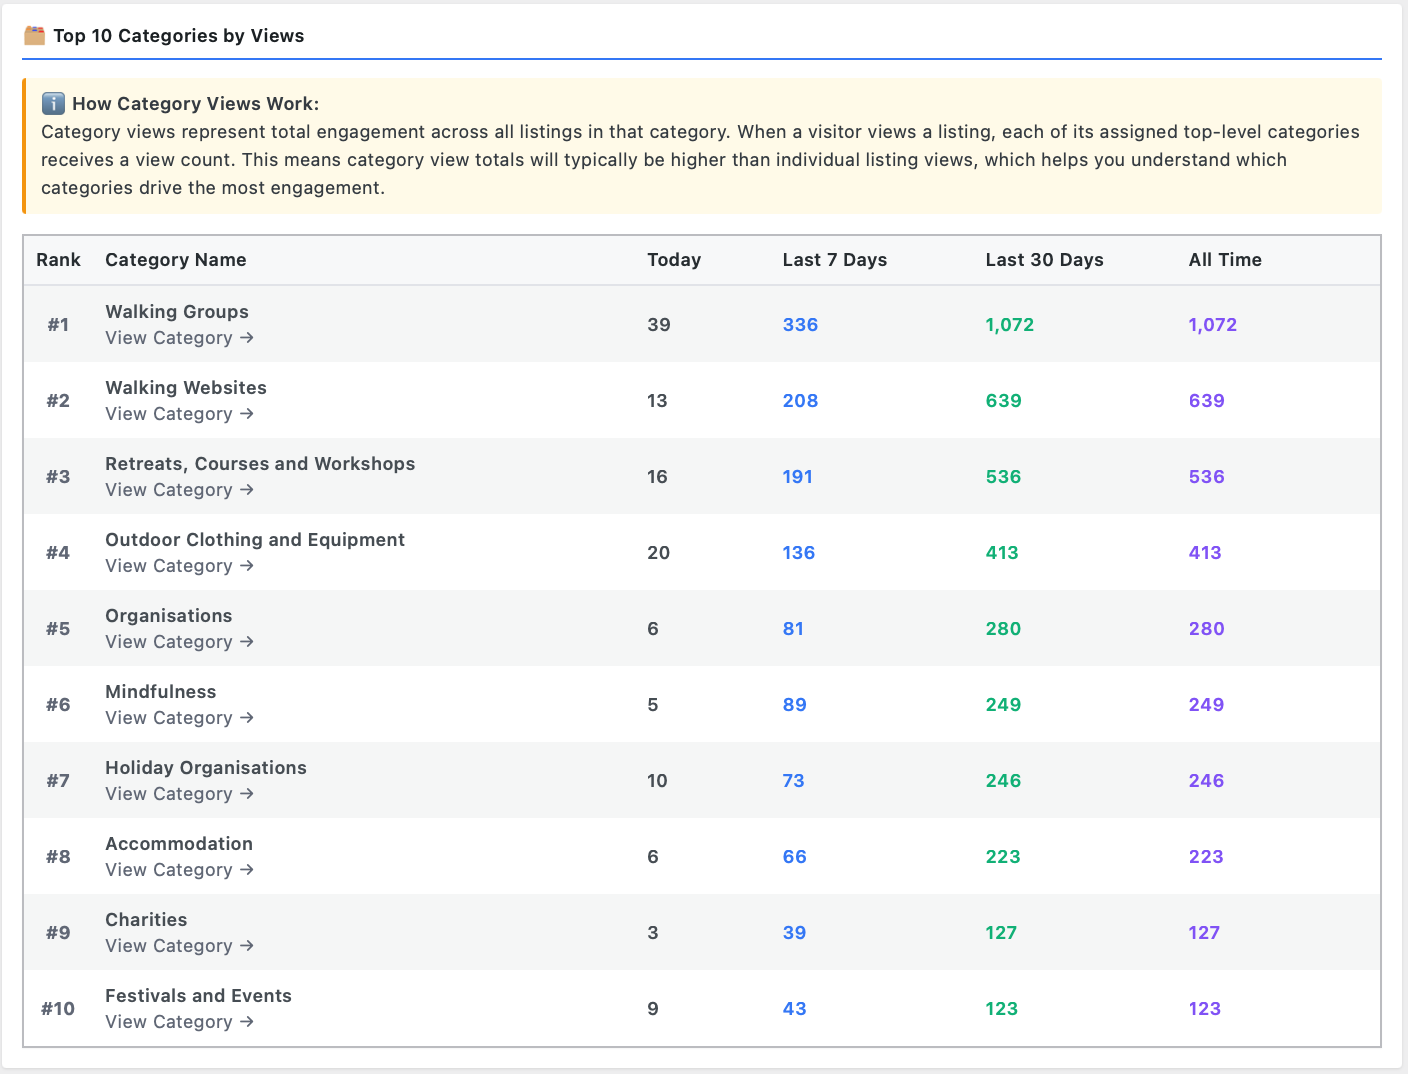
Task: Open View Category for Outdoor Clothing and Equipment
Action: (x=179, y=566)
